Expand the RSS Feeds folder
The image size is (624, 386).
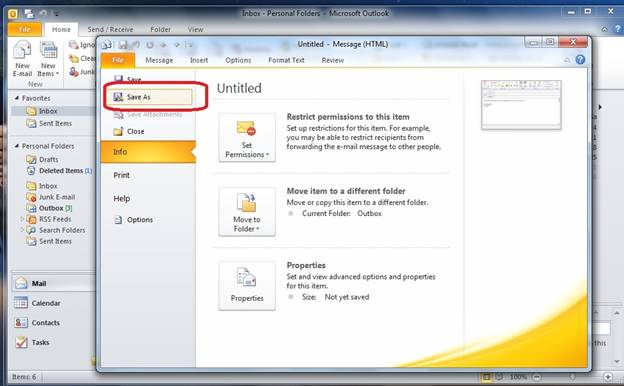(21, 219)
